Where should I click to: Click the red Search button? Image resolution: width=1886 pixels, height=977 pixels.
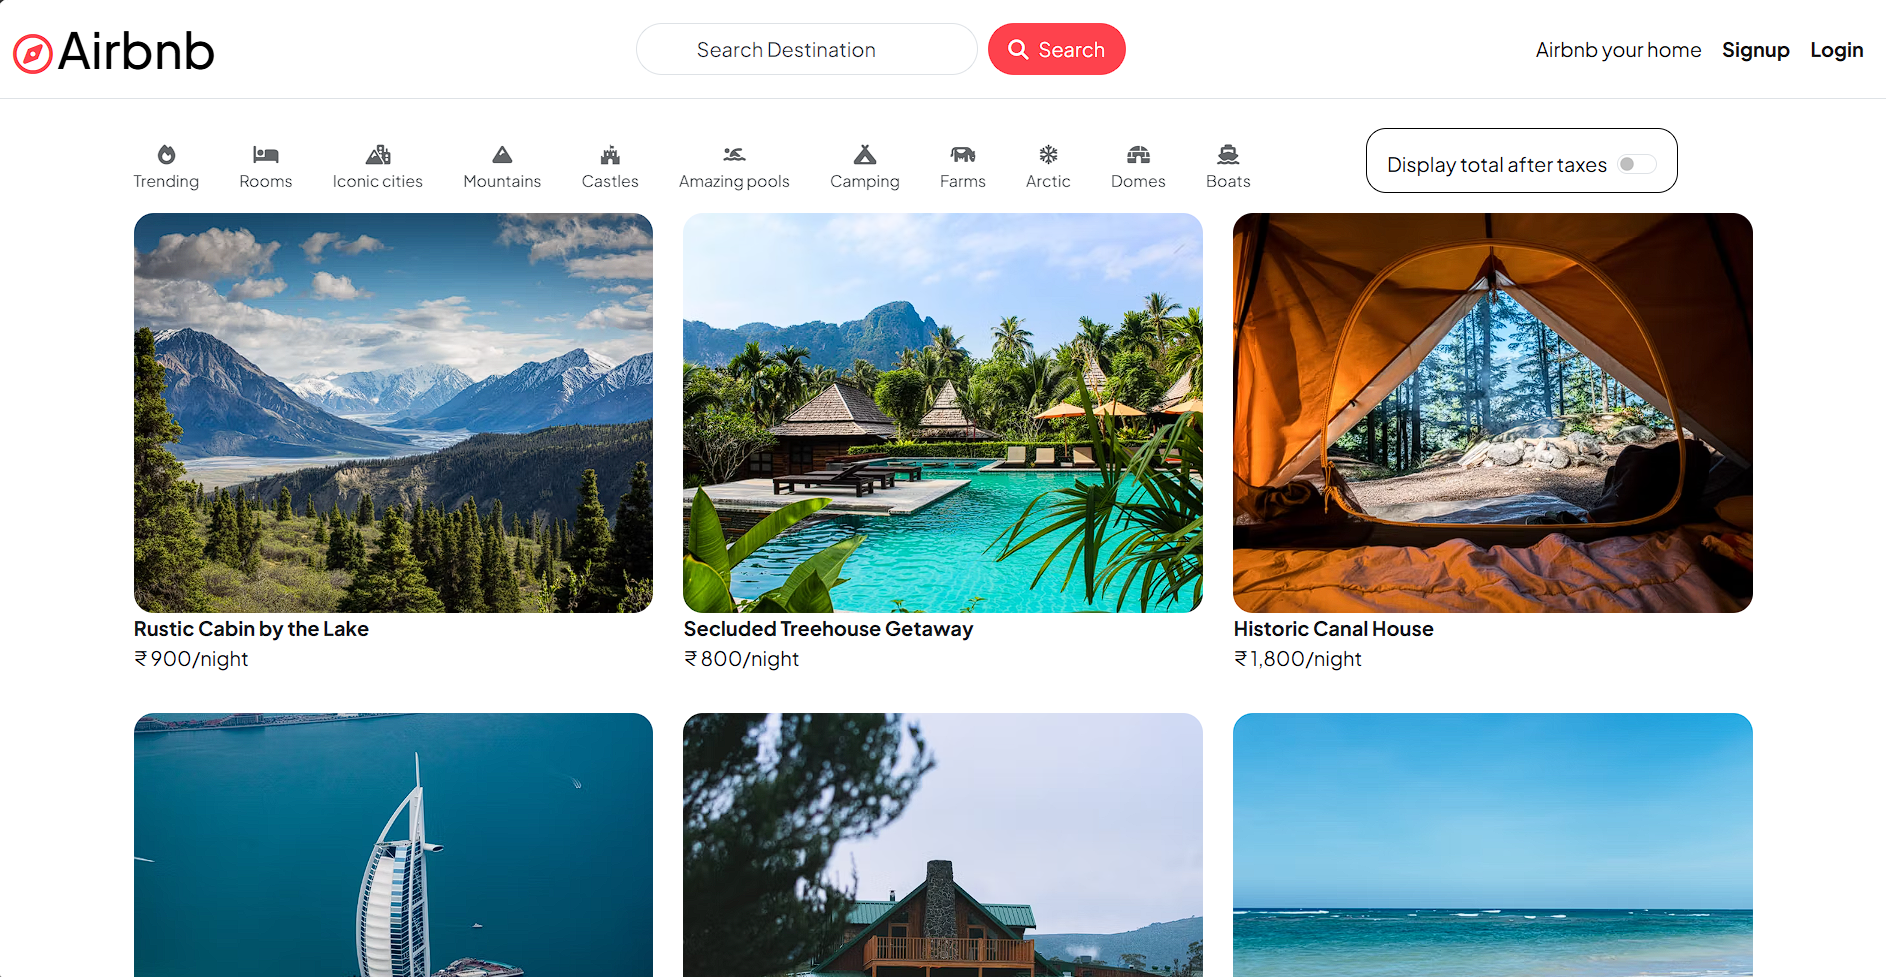(1057, 49)
